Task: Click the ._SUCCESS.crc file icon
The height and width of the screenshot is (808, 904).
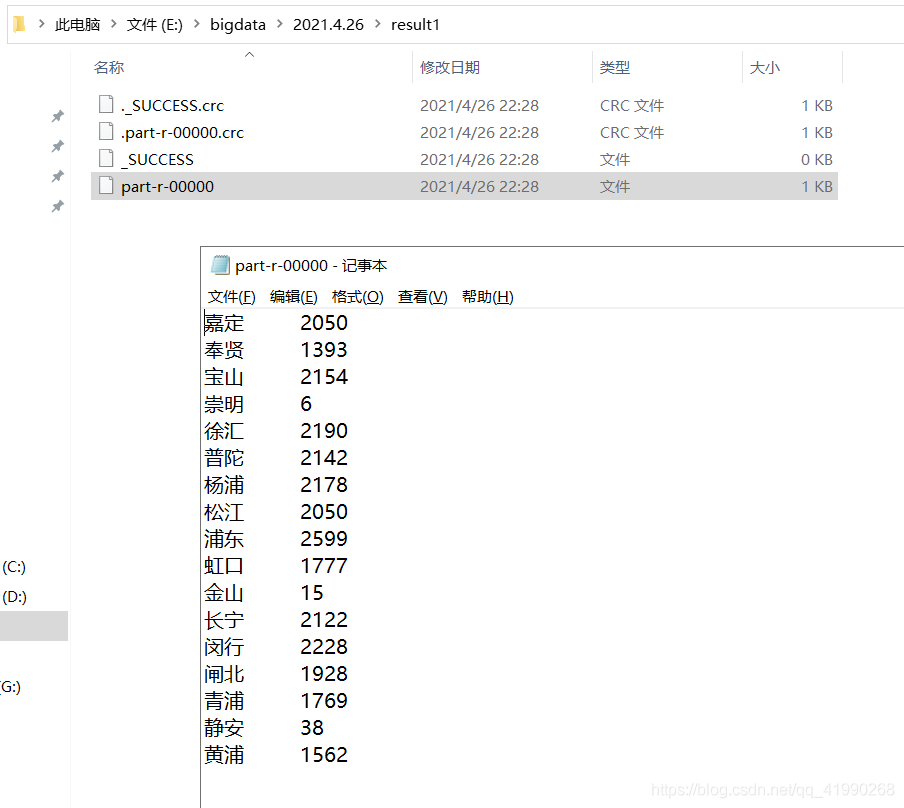Action: click(106, 104)
